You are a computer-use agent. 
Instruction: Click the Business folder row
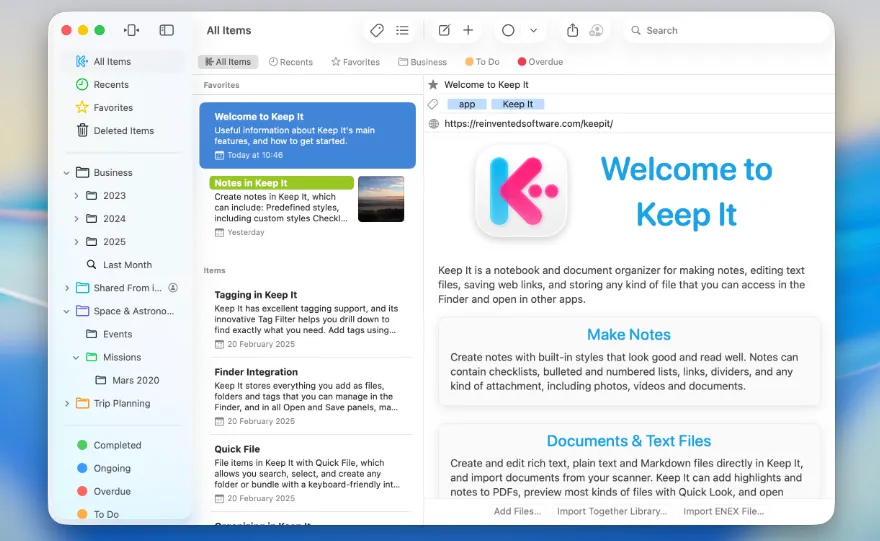pos(123,173)
